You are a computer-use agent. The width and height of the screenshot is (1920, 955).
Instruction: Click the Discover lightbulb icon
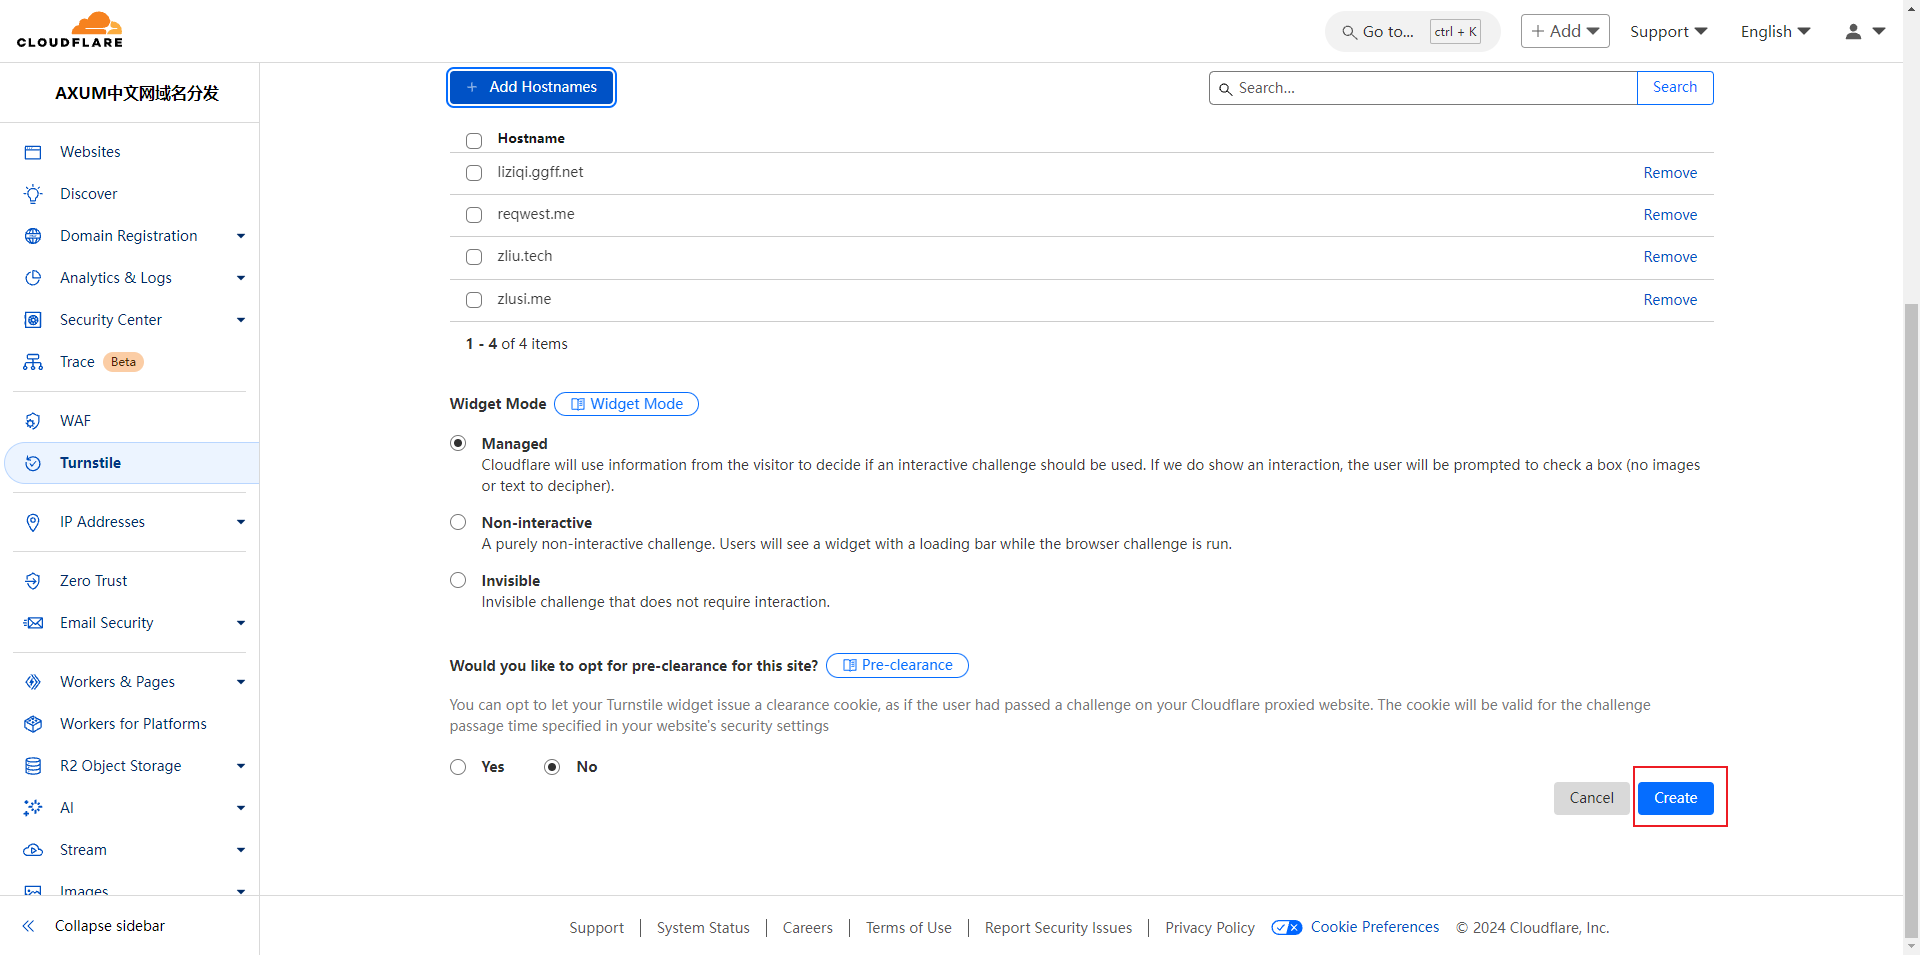pyautogui.click(x=33, y=194)
